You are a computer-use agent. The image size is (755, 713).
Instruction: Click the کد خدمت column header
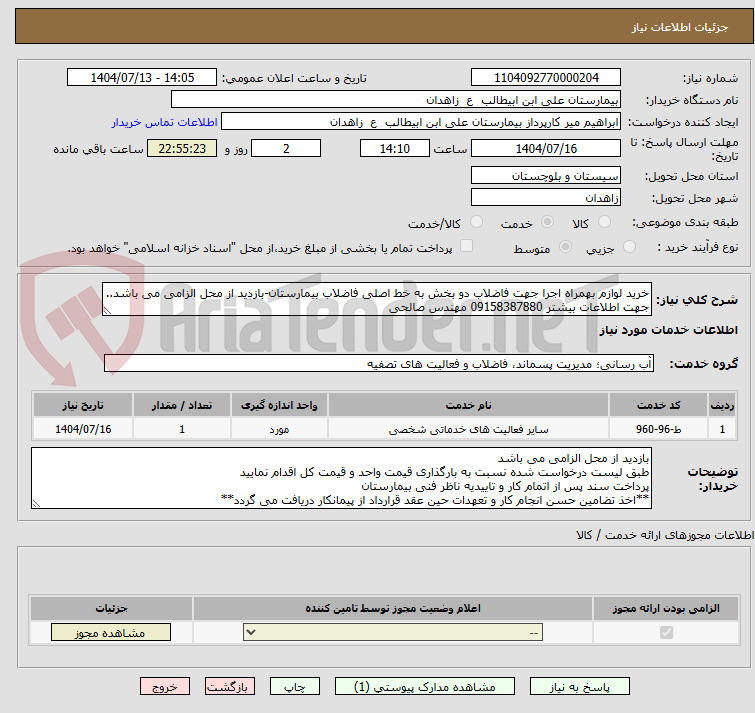pos(658,405)
